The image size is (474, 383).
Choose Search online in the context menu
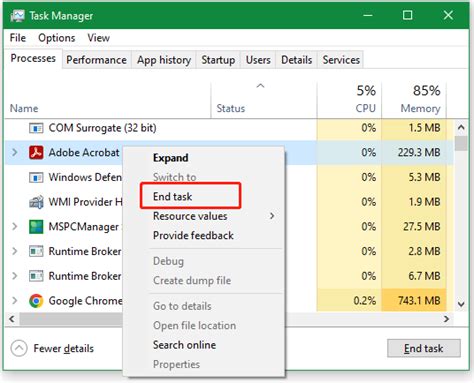click(x=203, y=345)
